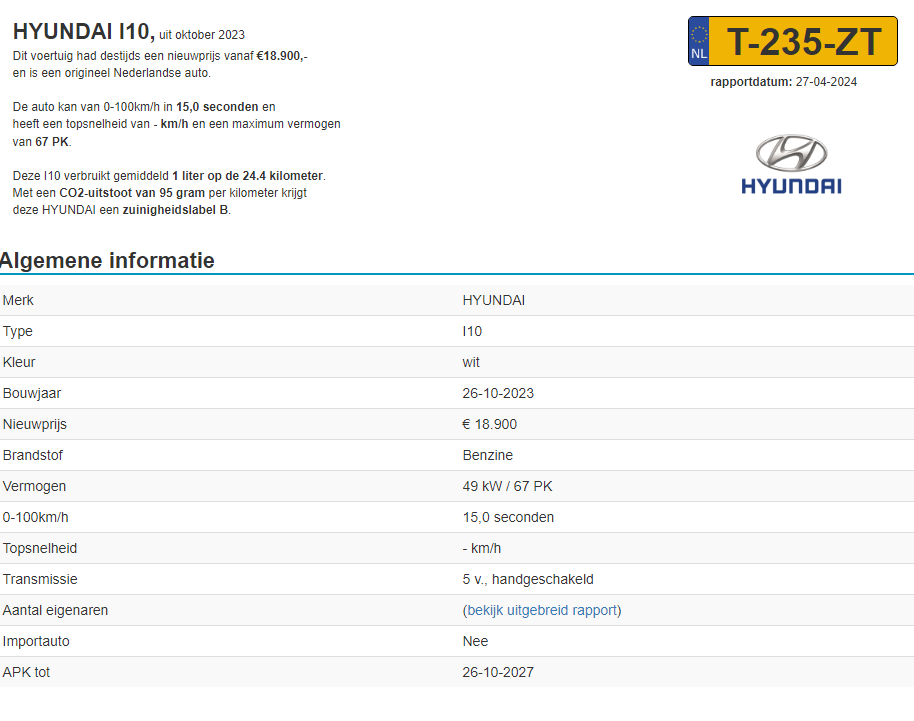Image resolution: width=914 pixels, height=721 pixels.
Task: Click the bold '€18.900,-' price text
Action: 282,56
